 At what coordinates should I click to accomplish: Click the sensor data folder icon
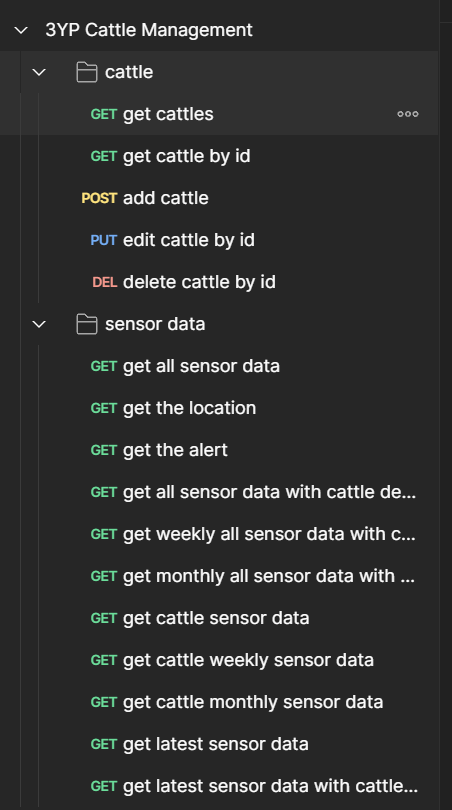pyautogui.click(x=87, y=324)
